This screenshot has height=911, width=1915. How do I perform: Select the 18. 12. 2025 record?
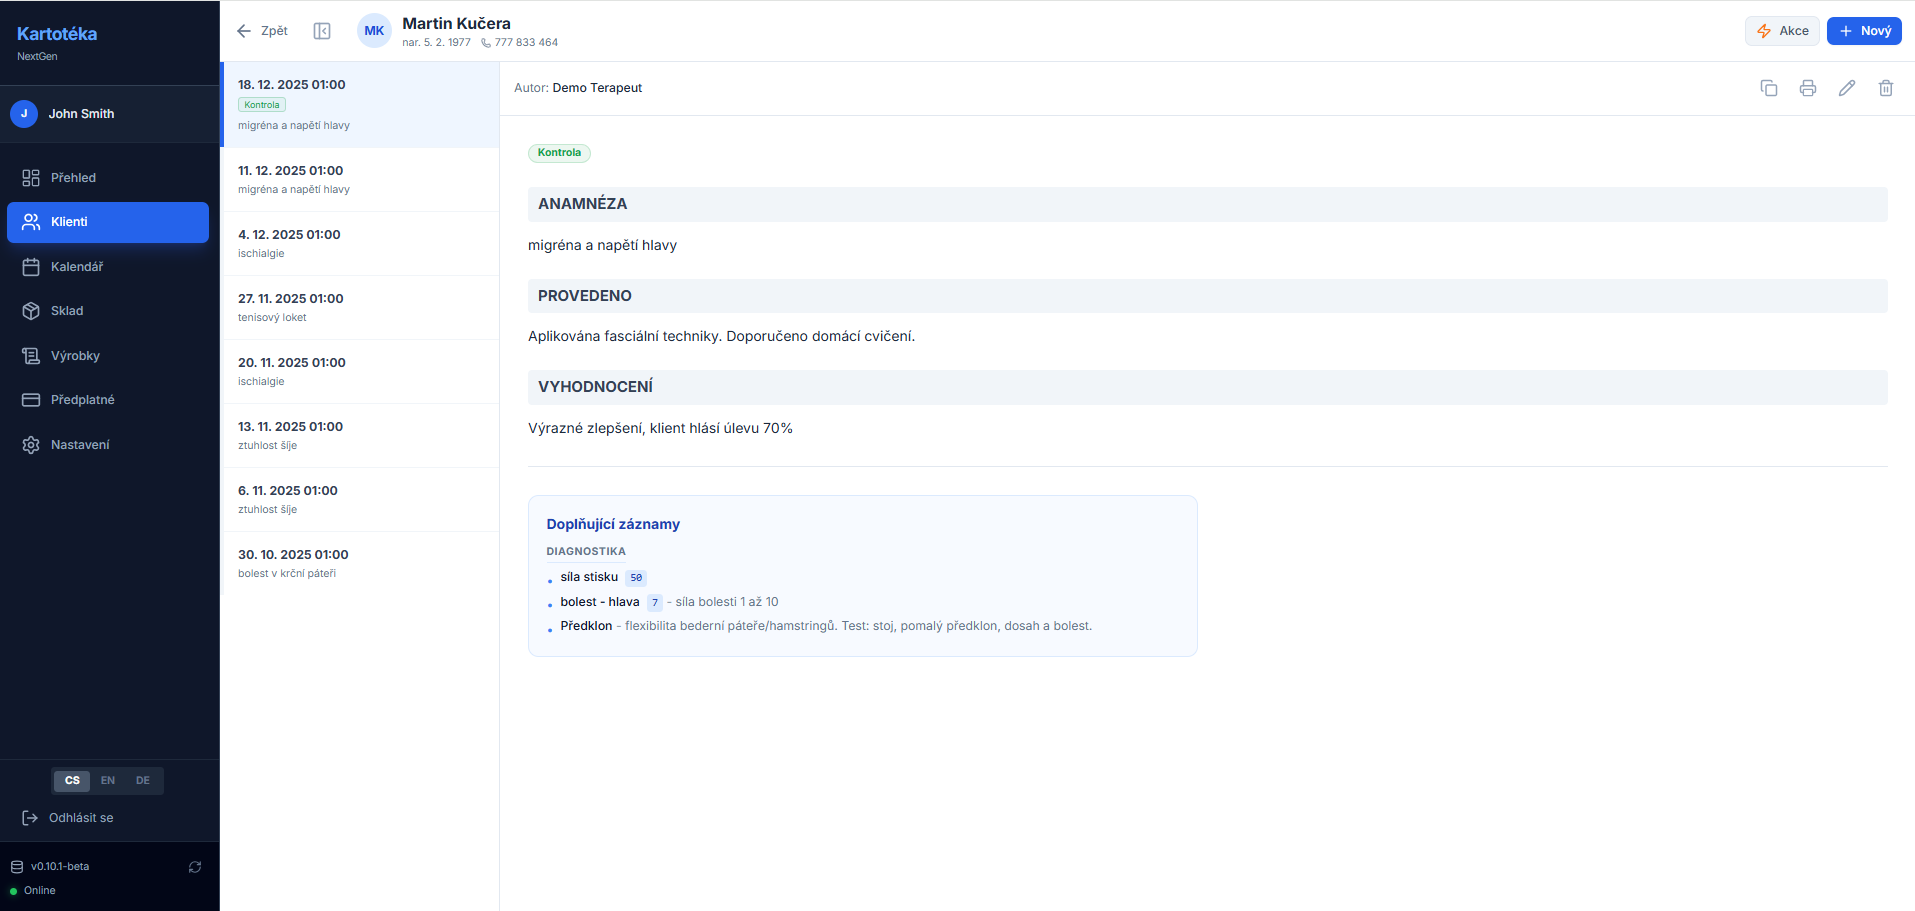click(360, 105)
